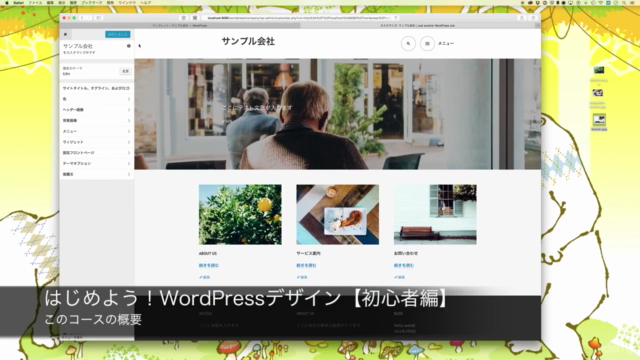Switch to the カスタマイズ Safari tab
The width and height of the screenshot is (640, 360).
(418, 25)
